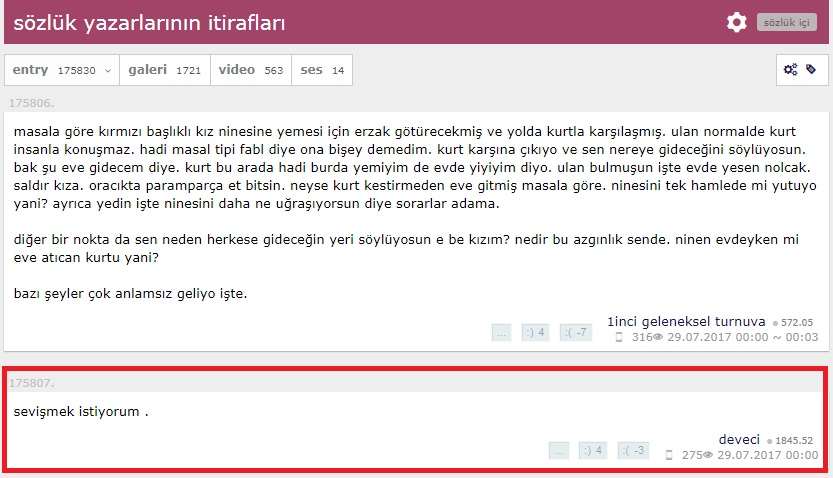Open the ses tab
Viewport: 833px width, 478px height.
(x=322, y=70)
